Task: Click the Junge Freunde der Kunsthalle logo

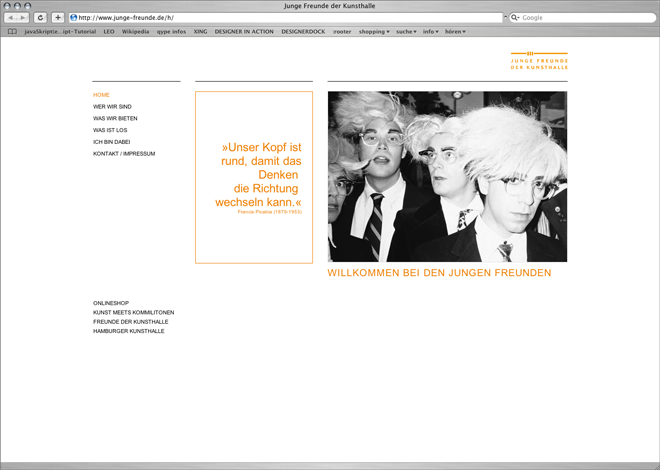Action: (539, 60)
